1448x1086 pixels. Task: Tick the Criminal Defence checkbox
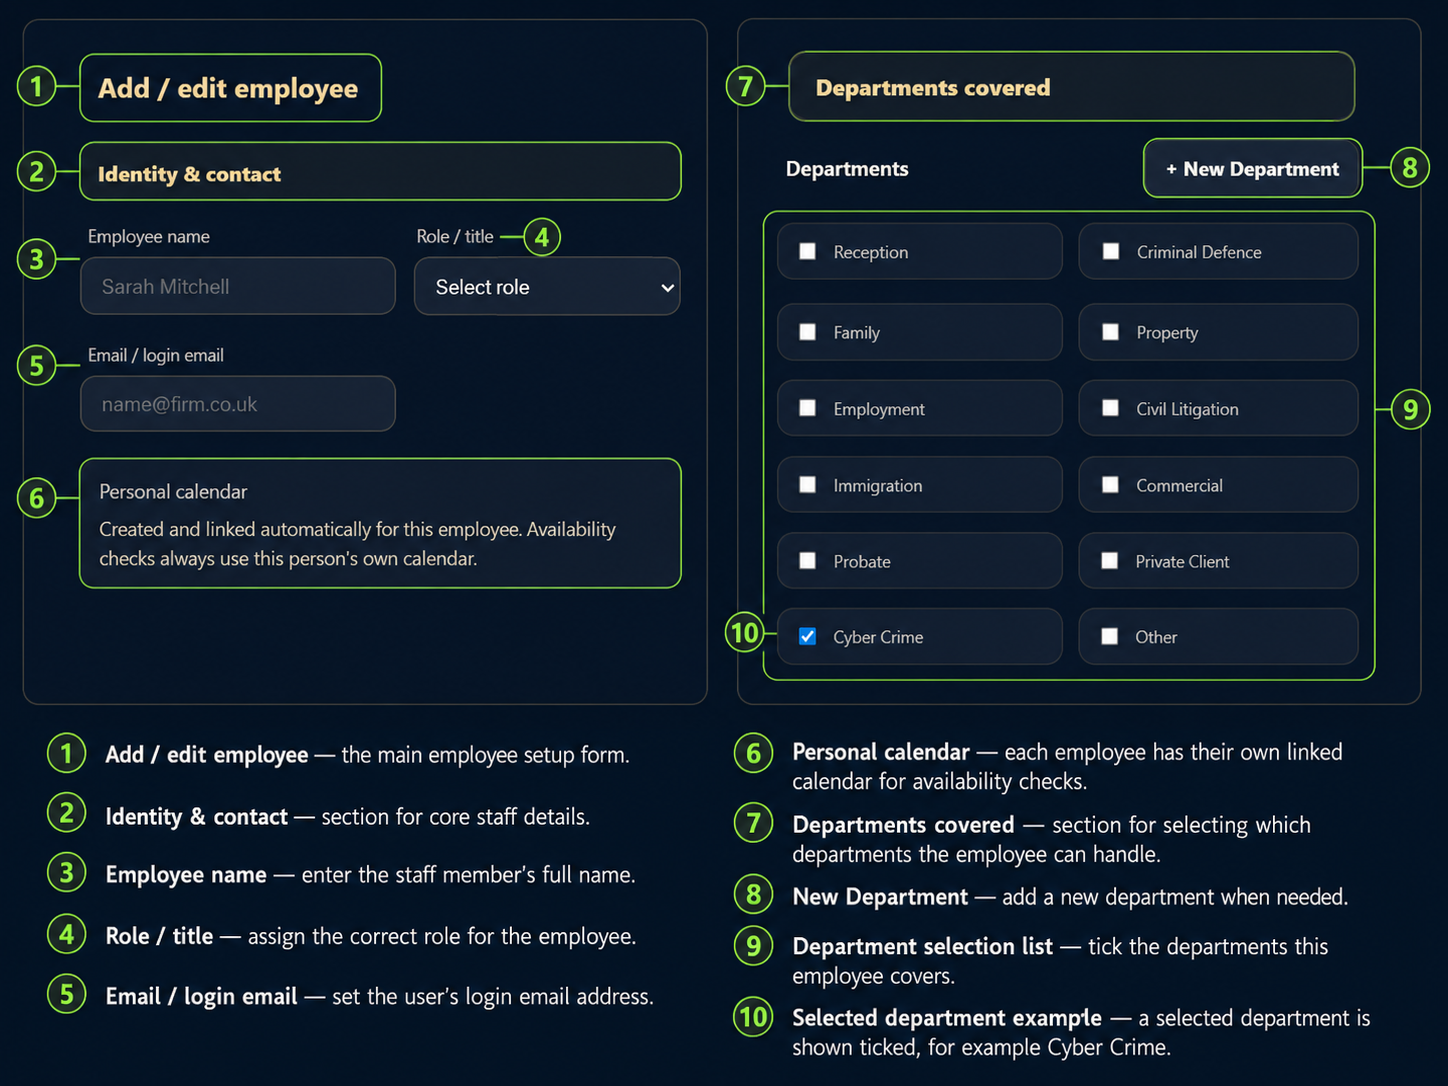coord(1110,251)
